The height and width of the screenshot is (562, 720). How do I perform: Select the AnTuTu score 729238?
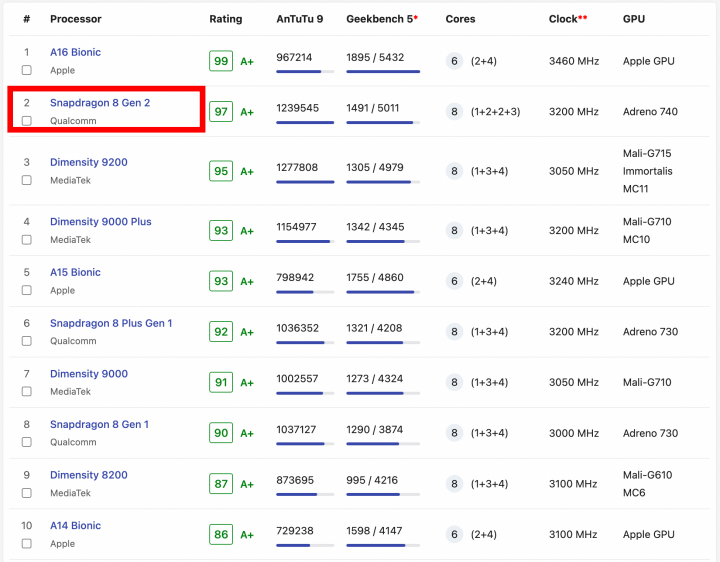(295, 531)
